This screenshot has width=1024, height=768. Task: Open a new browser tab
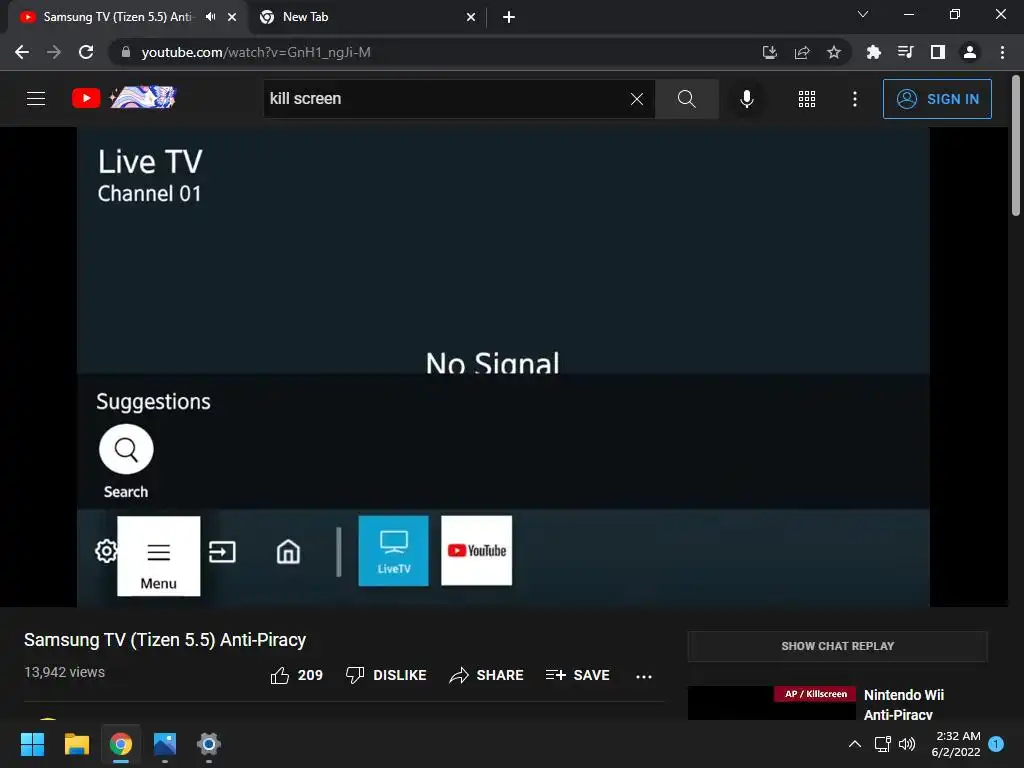click(509, 17)
